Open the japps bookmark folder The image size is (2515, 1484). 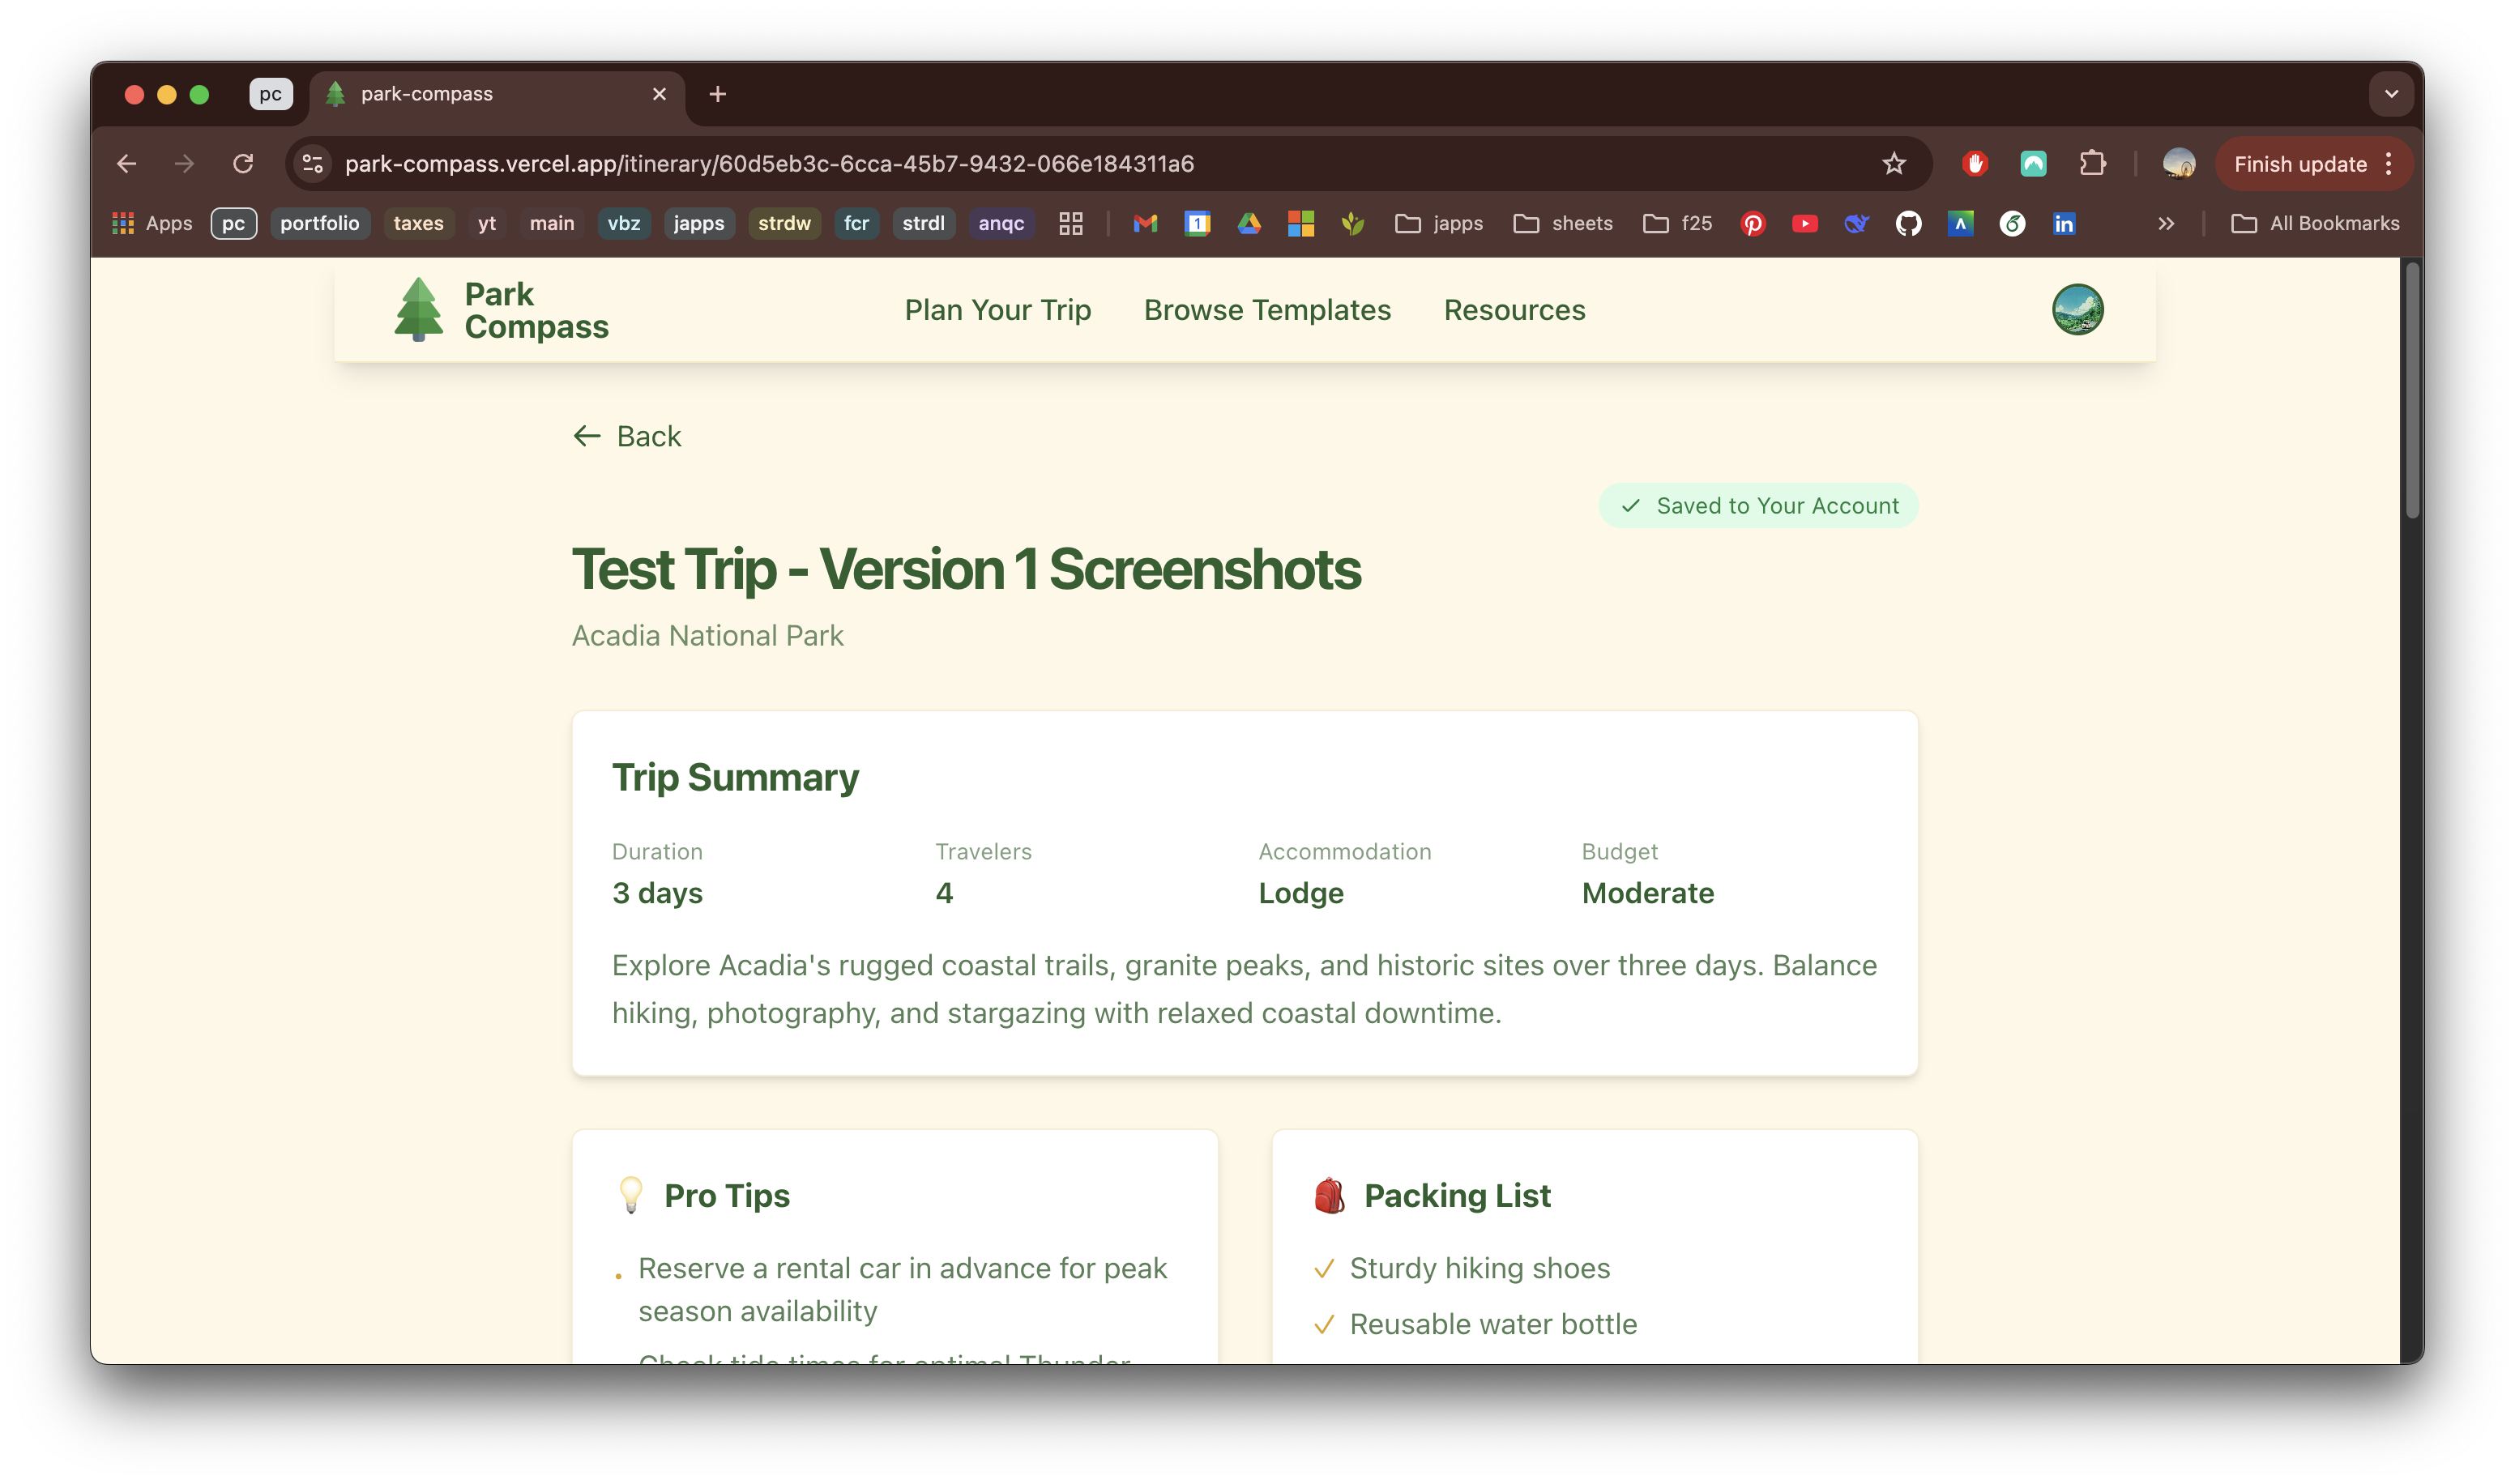[x=1438, y=223]
